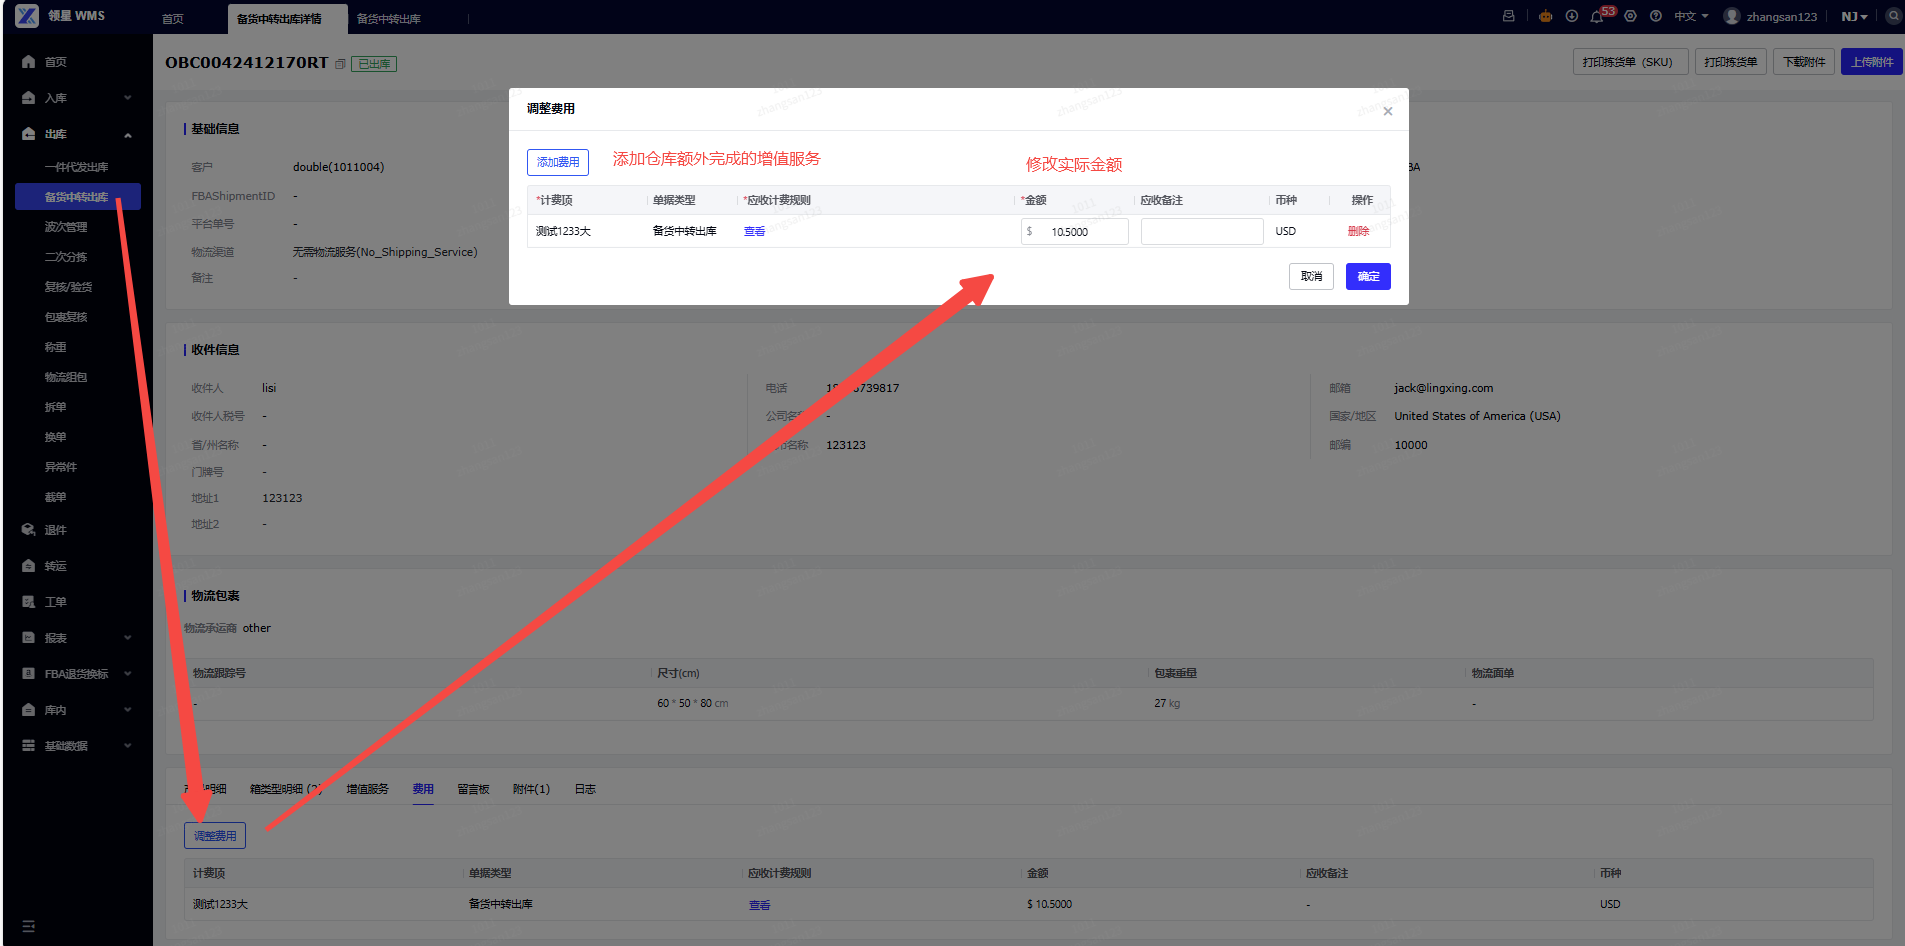Click the 库内 warehouse icon in sidebar
Screen dimensions: 1905x946
tap(28, 710)
